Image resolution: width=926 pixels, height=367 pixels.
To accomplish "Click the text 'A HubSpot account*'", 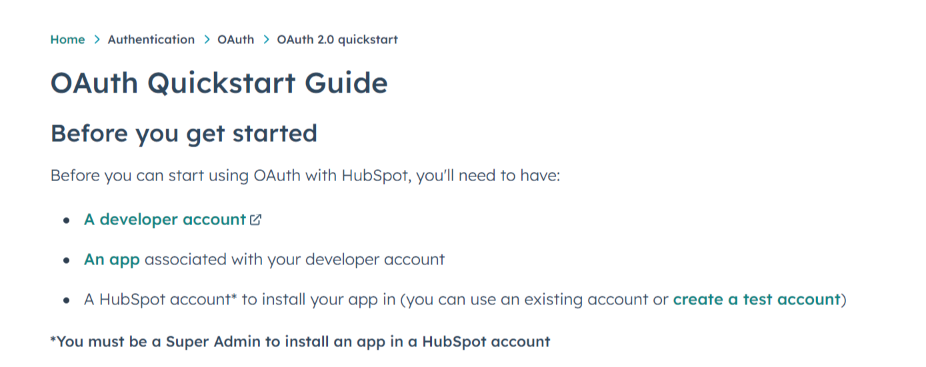I will (x=160, y=299).
